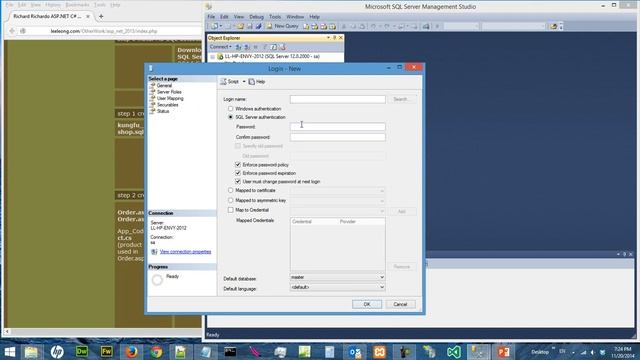Click View connection properties link

[x=185, y=252]
